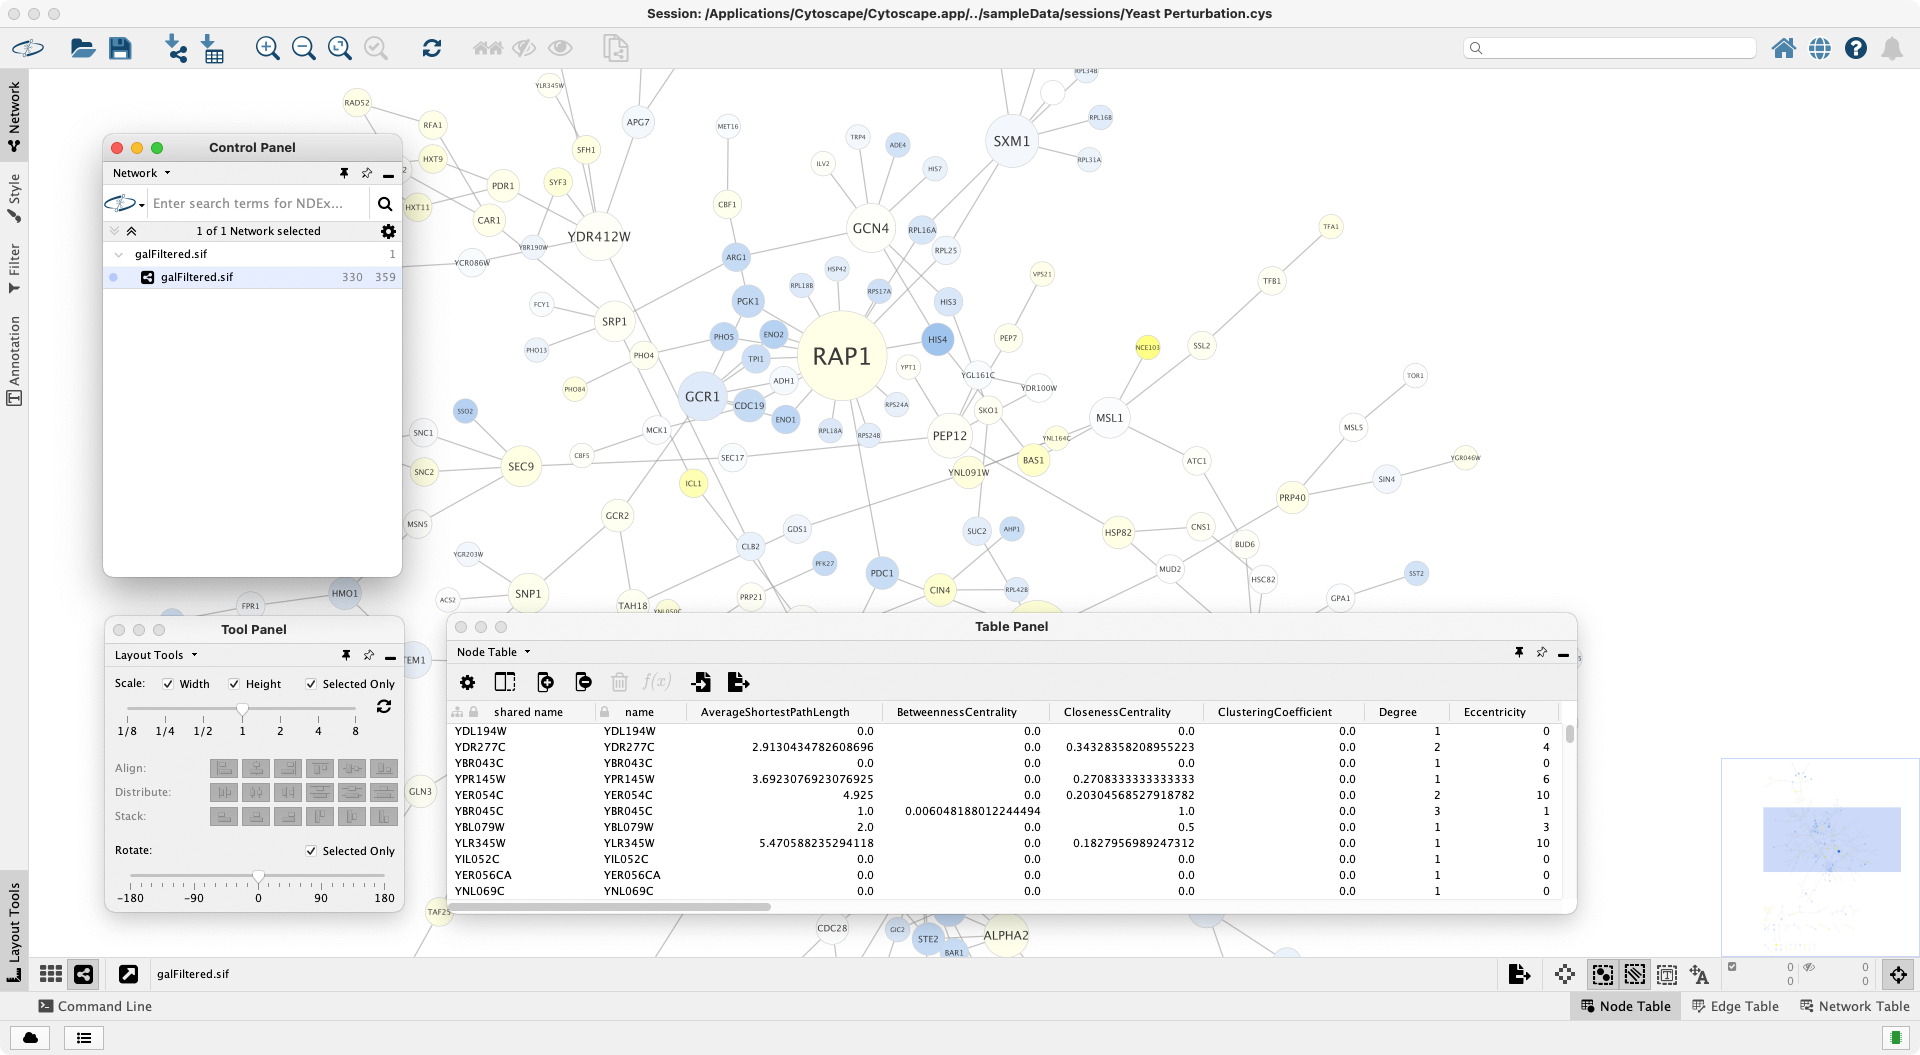Open table options gear in Table Panel
Viewport: 1920px width, 1055px height.
[467, 682]
